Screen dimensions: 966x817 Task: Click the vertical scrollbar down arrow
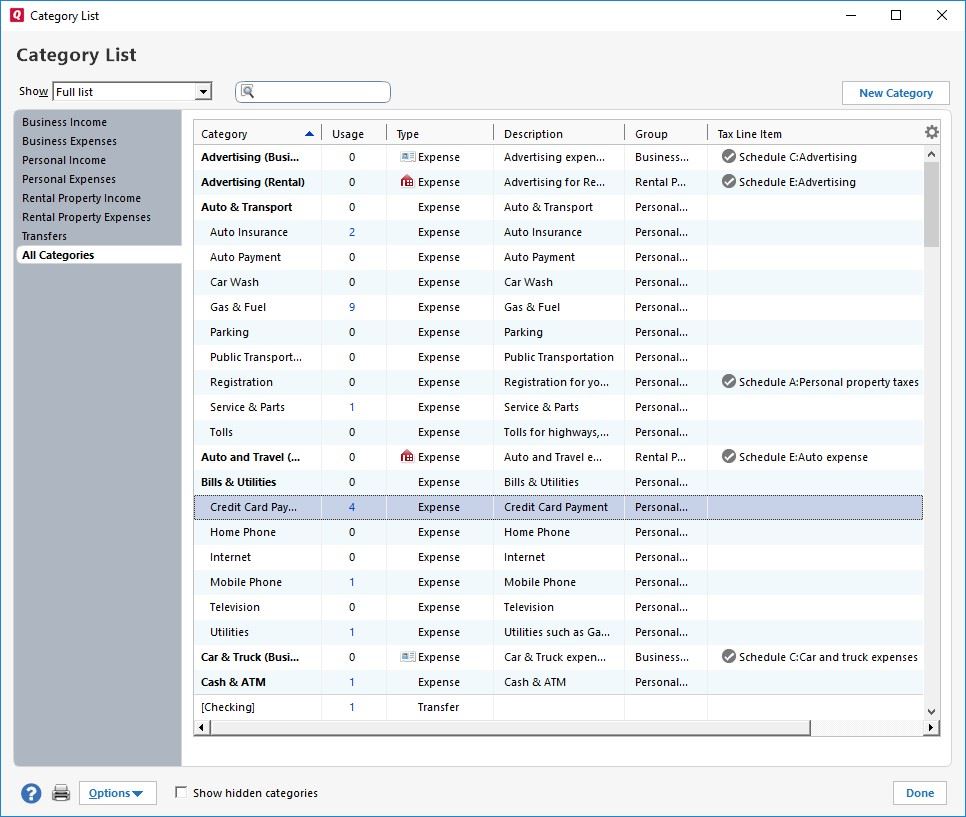click(931, 711)
